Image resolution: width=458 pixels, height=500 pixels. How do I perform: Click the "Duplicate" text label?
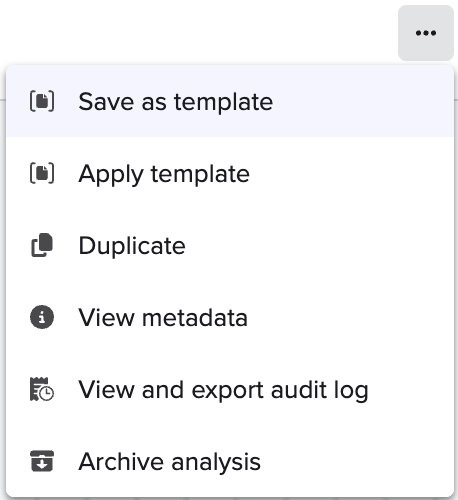pyautogui.click(x=132, y=246)
